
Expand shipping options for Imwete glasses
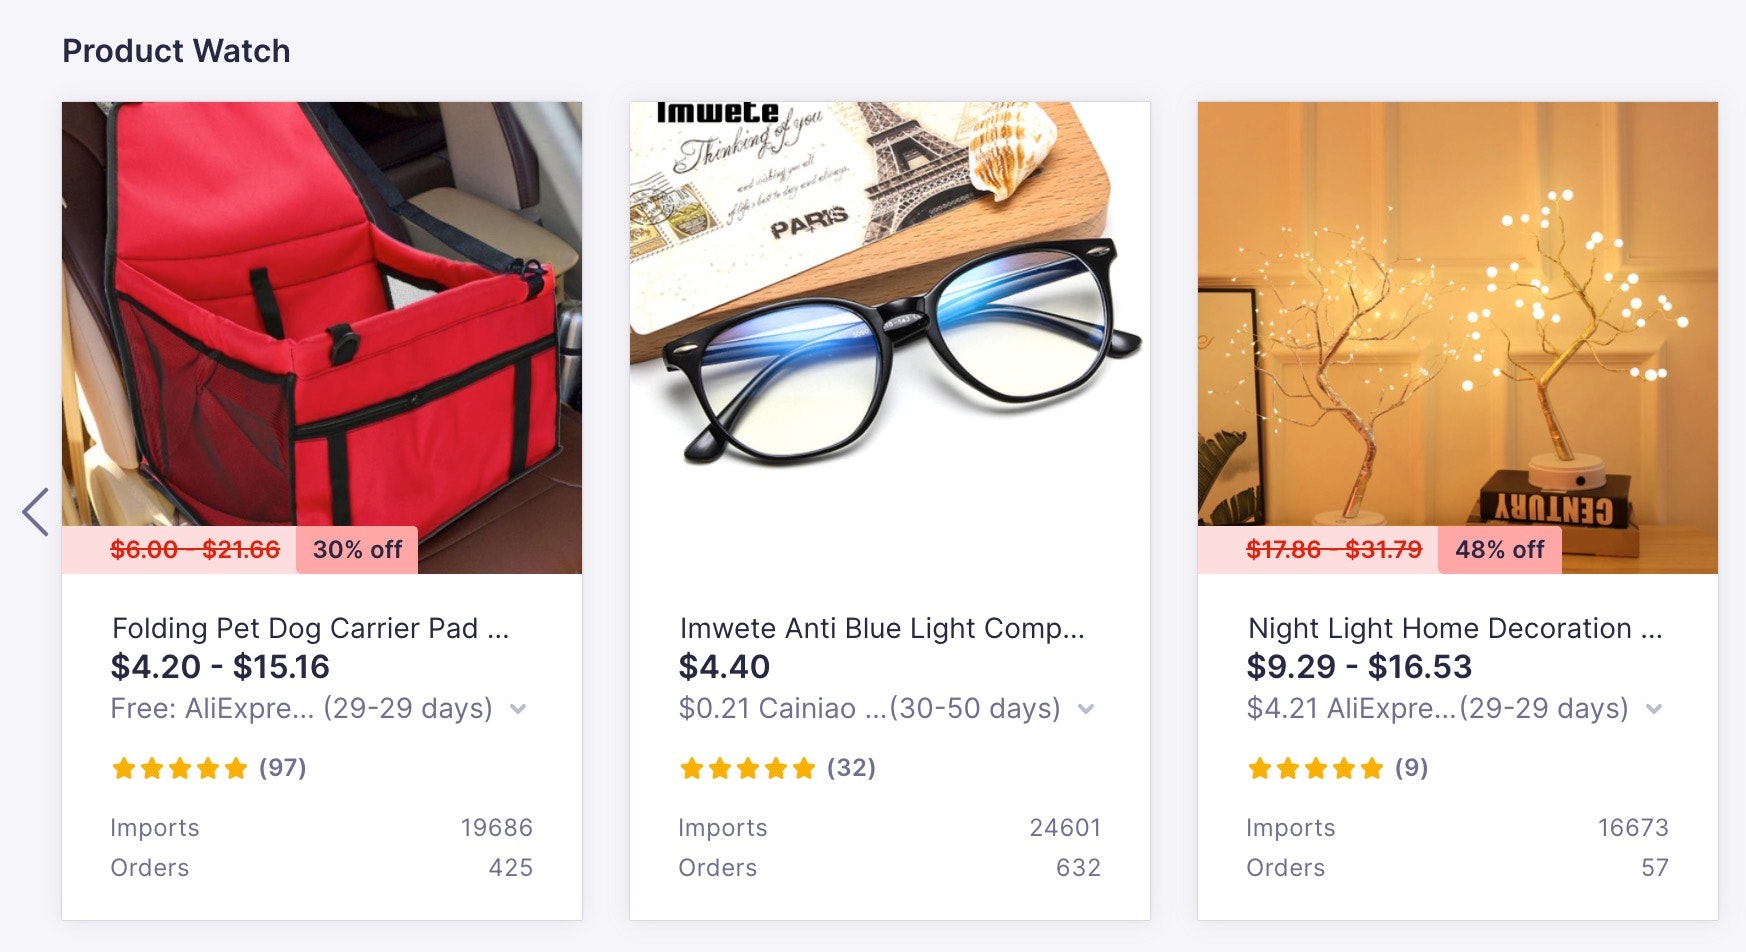(x=1086, y=709)
